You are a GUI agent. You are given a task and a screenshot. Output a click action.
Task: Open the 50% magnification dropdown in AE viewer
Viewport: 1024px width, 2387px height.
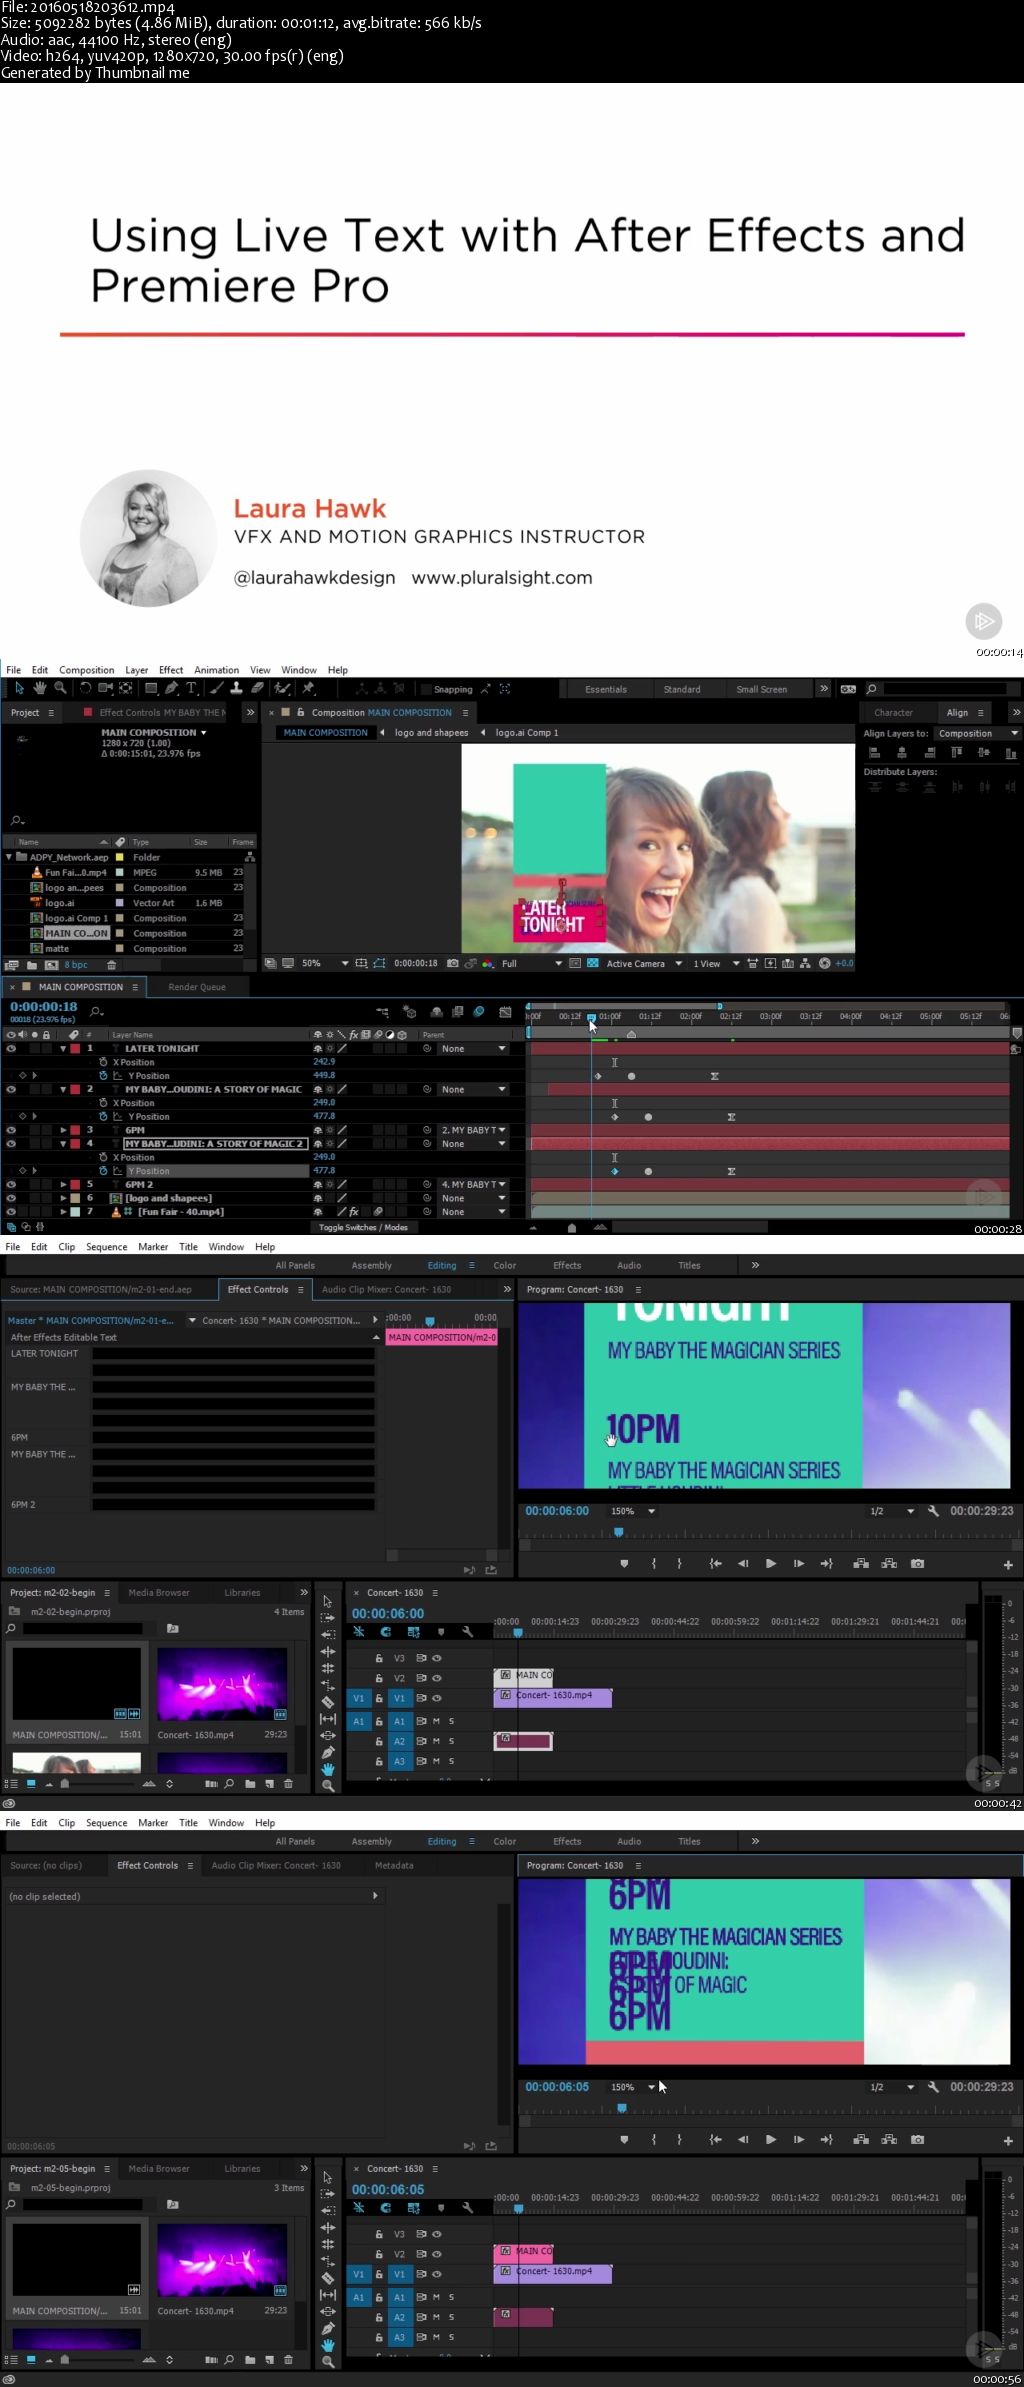click(x=325, y=963)
